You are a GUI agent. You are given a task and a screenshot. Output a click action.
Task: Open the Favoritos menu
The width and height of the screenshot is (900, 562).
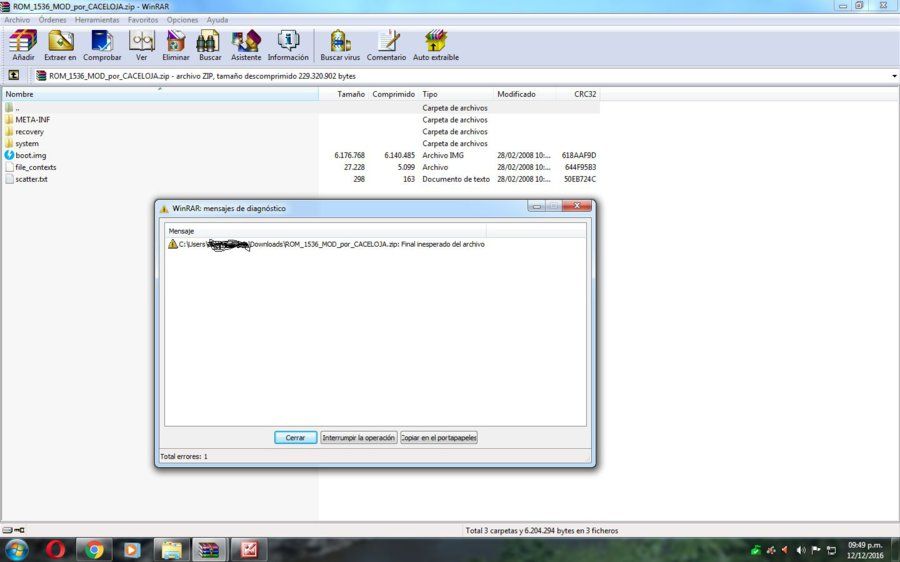(x=143, y=20)
